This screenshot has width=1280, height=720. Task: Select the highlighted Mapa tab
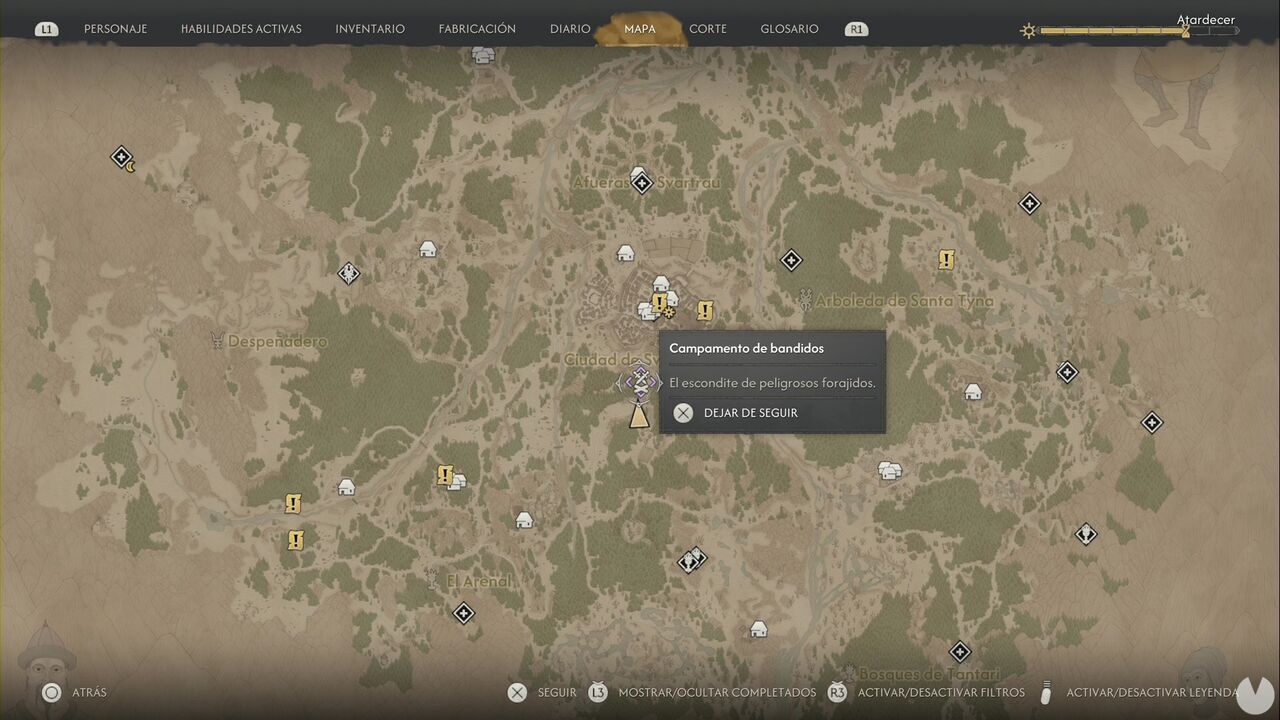(x=640, y=29)
